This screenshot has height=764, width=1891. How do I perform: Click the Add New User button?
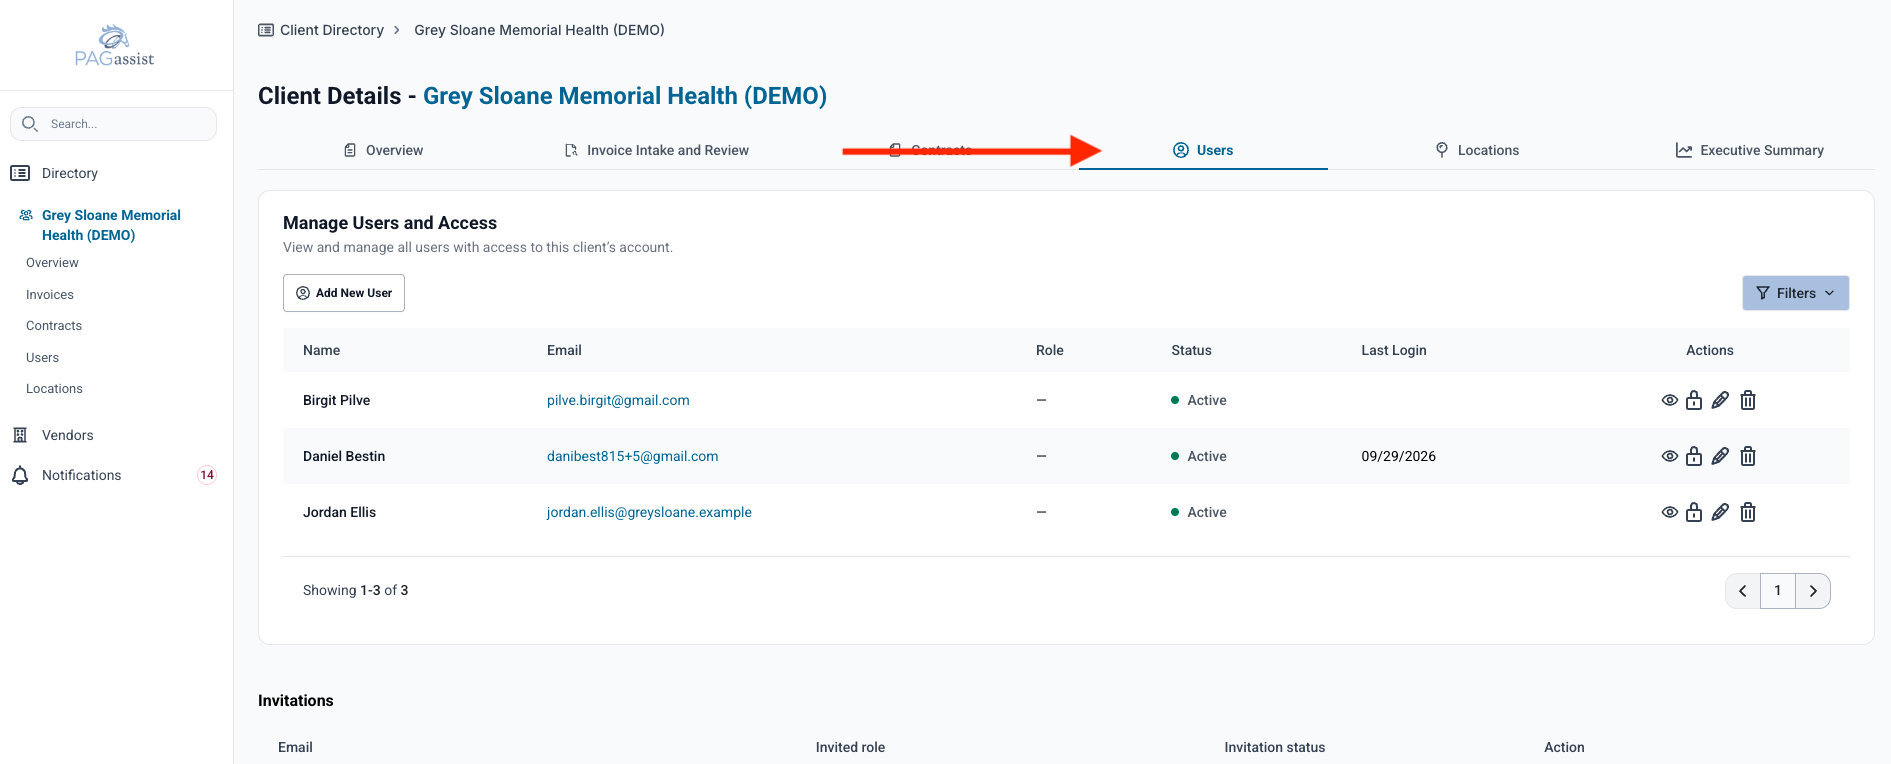pos(344,293)
